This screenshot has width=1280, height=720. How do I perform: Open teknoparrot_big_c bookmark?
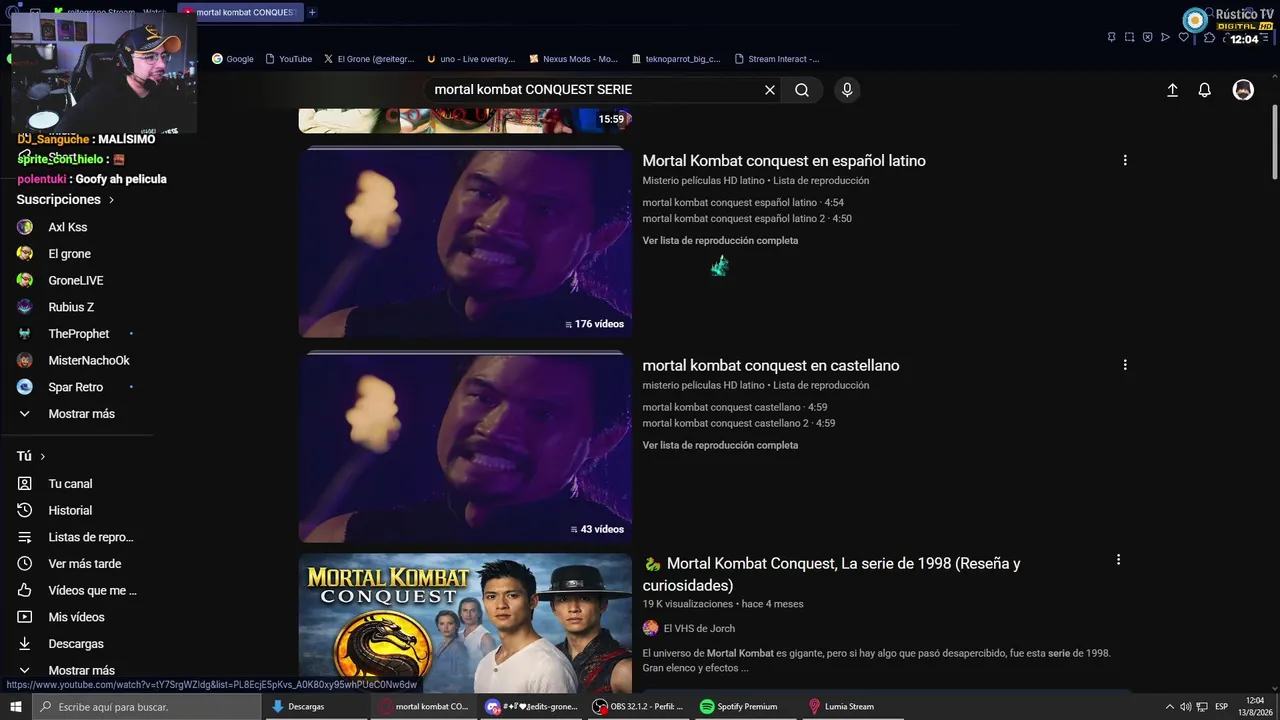point(676,59)
